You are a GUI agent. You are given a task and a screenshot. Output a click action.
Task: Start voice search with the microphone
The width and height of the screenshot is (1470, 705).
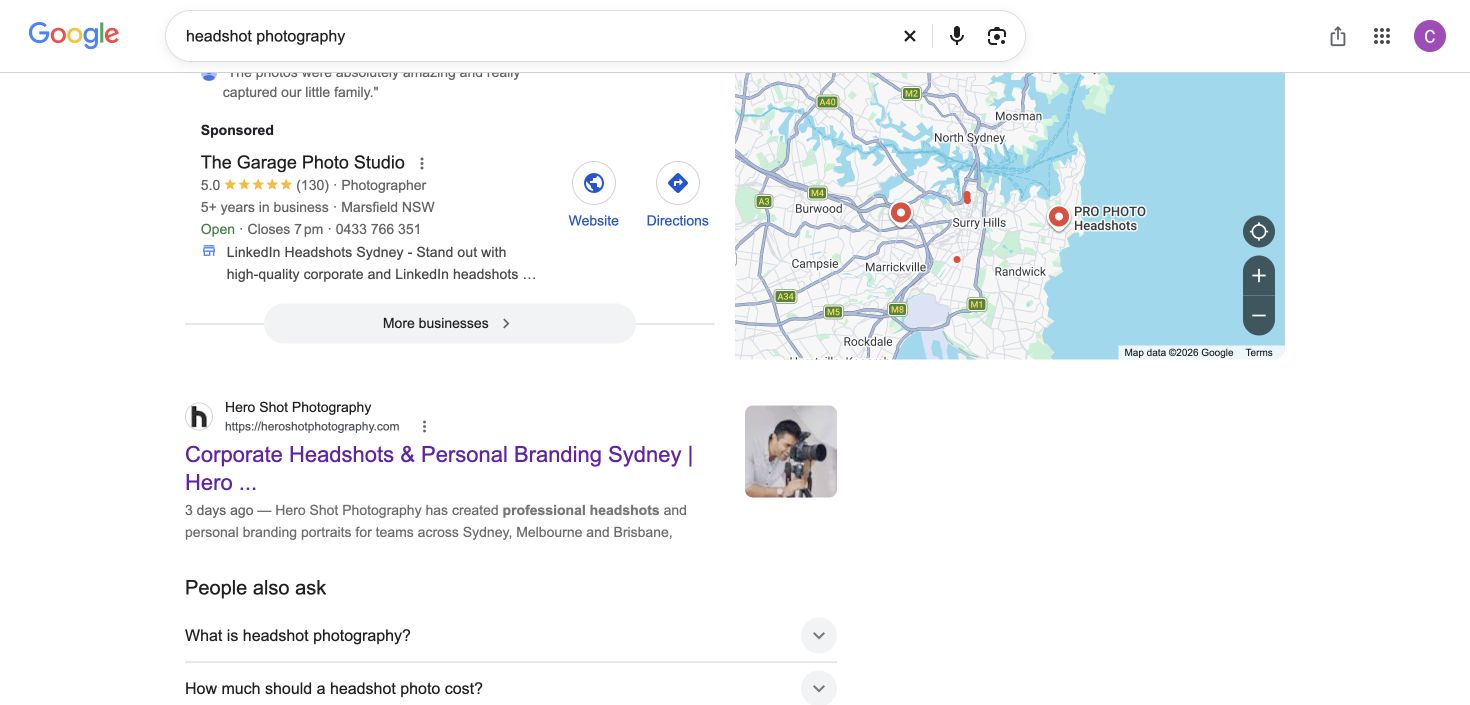[x=957, y=36]
